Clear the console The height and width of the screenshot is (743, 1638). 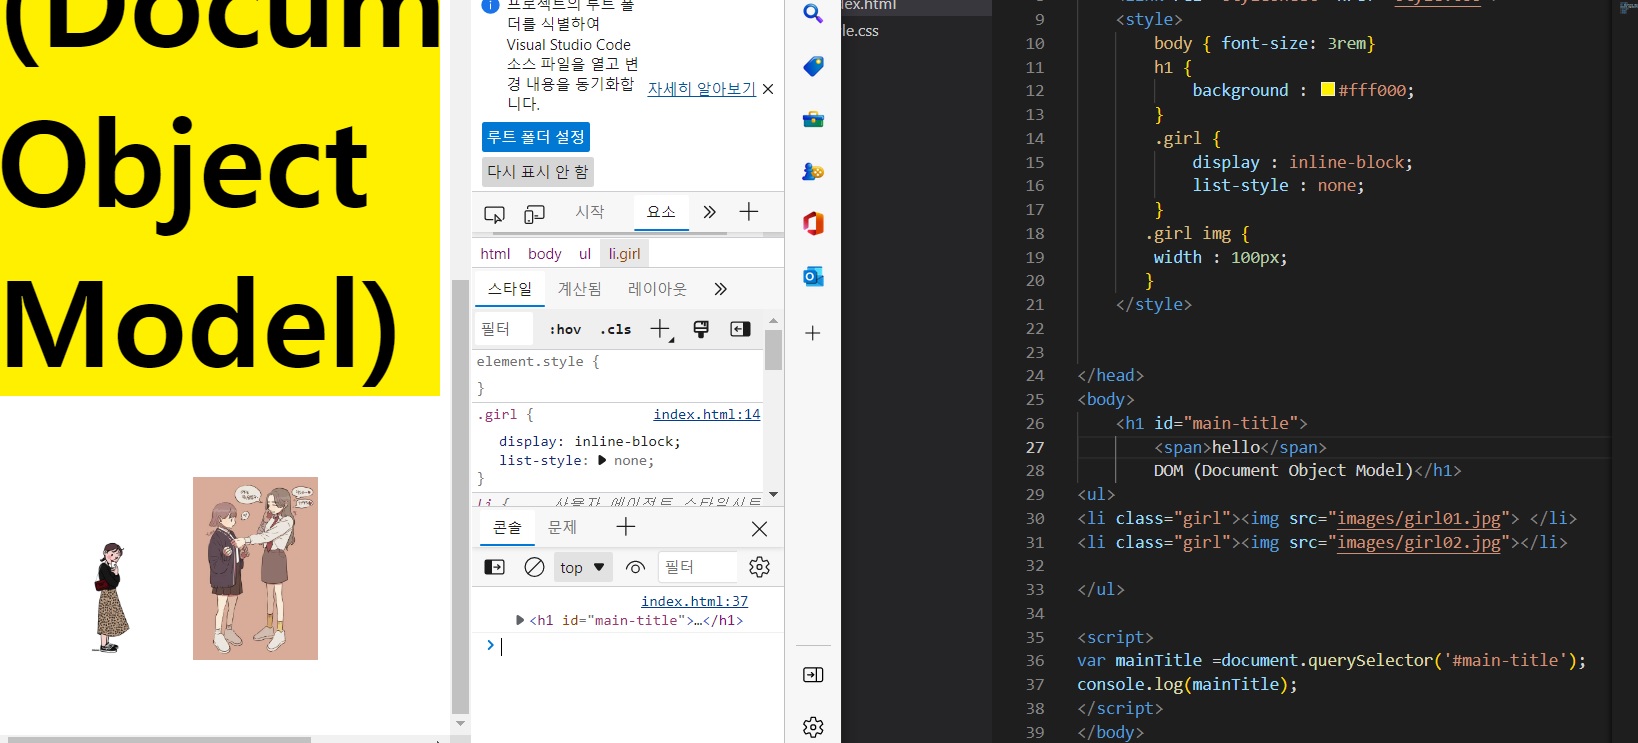tap(534, 567)
